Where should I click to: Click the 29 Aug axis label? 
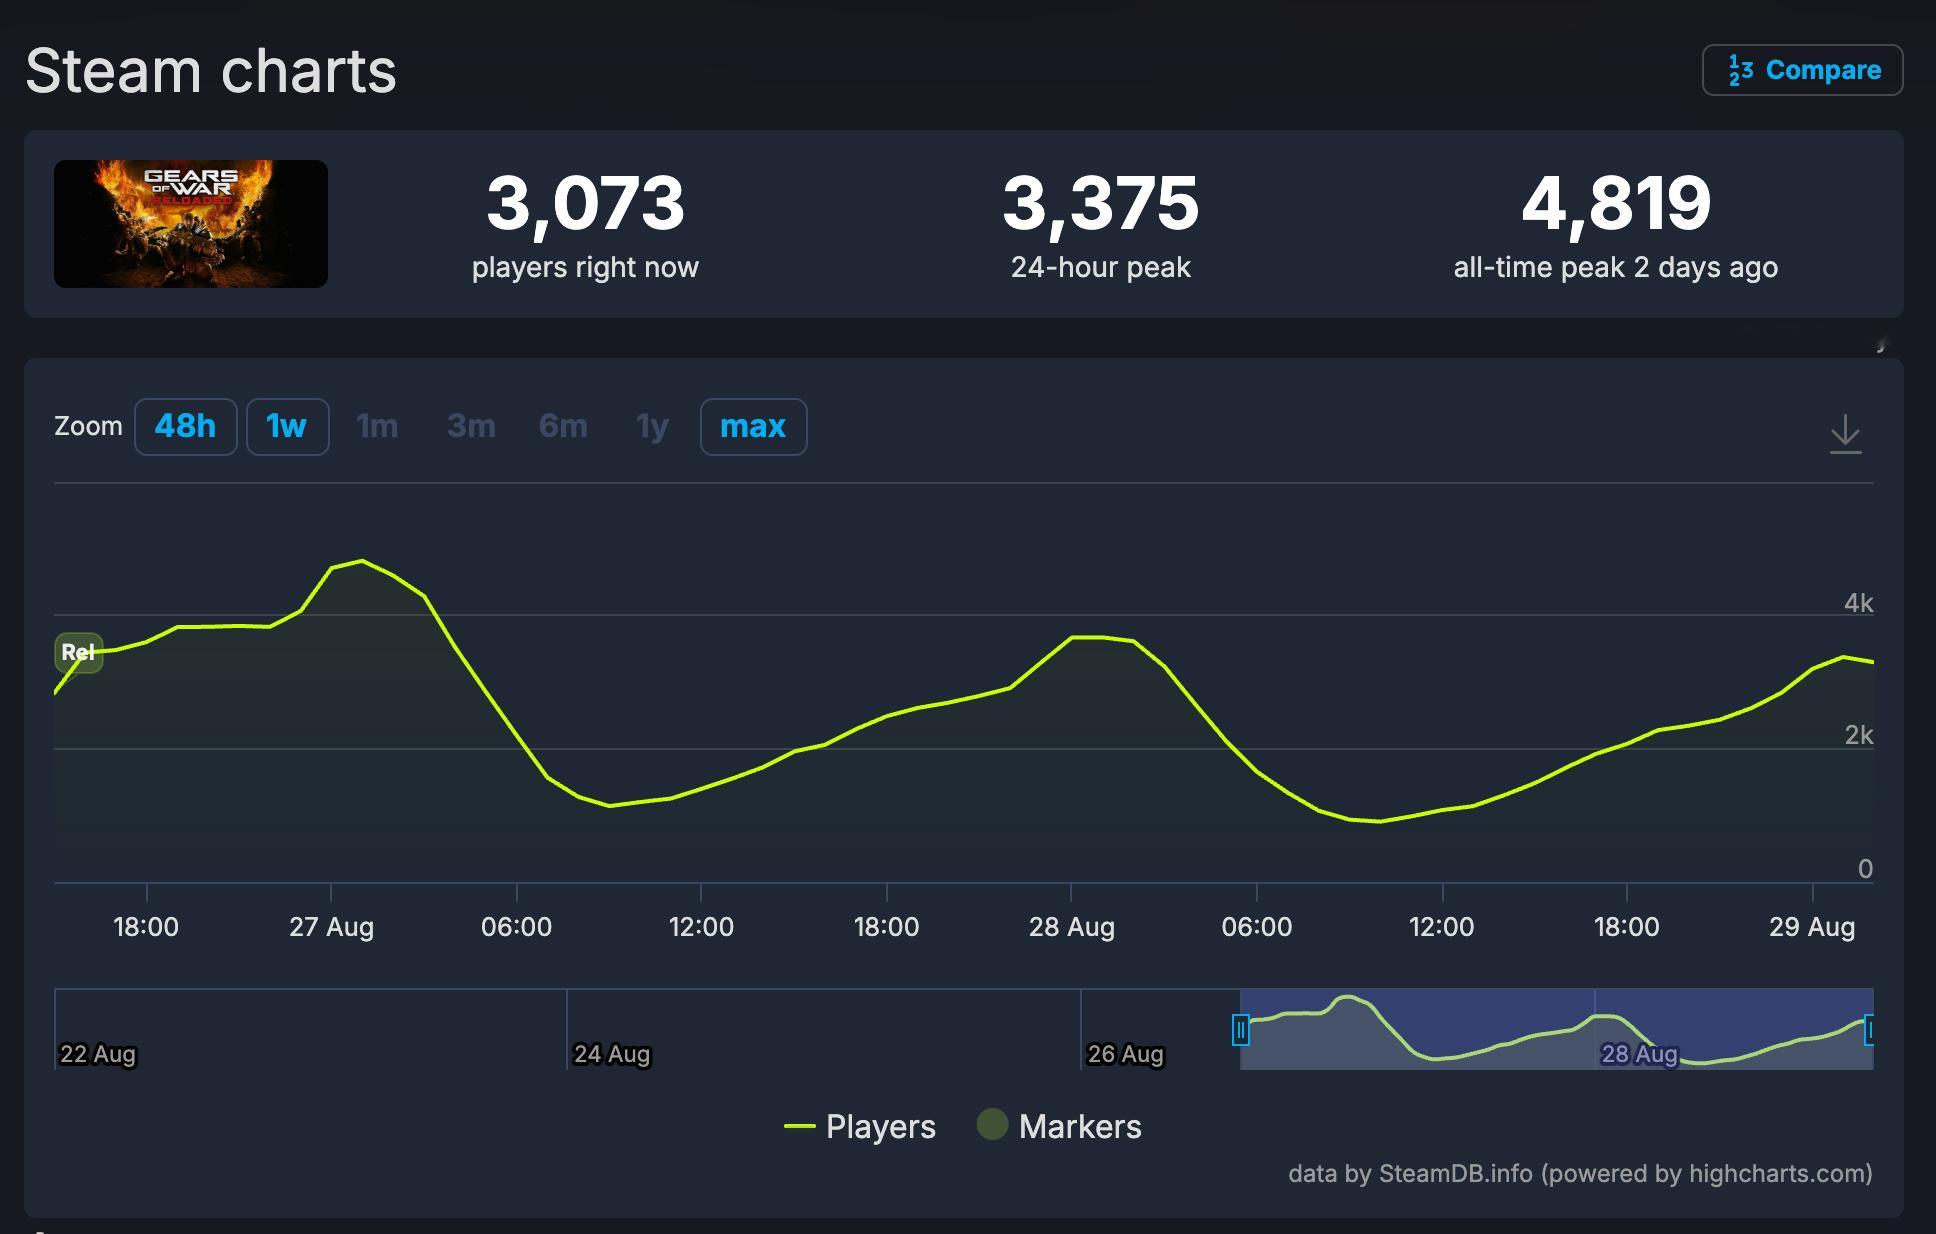point(1811,927)
